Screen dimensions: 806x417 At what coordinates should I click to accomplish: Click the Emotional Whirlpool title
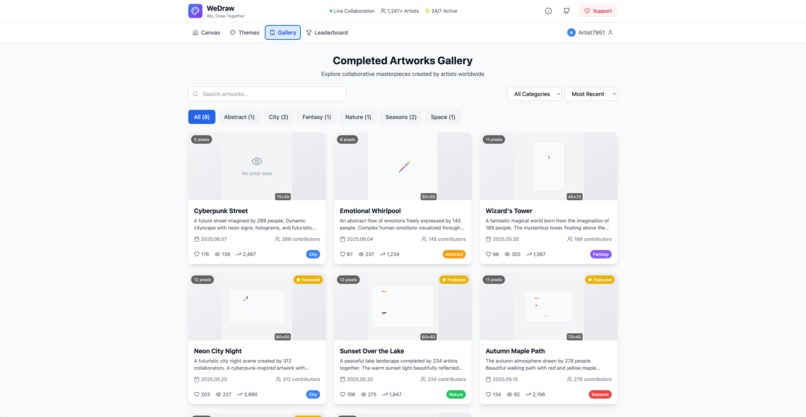coord(370,211)
